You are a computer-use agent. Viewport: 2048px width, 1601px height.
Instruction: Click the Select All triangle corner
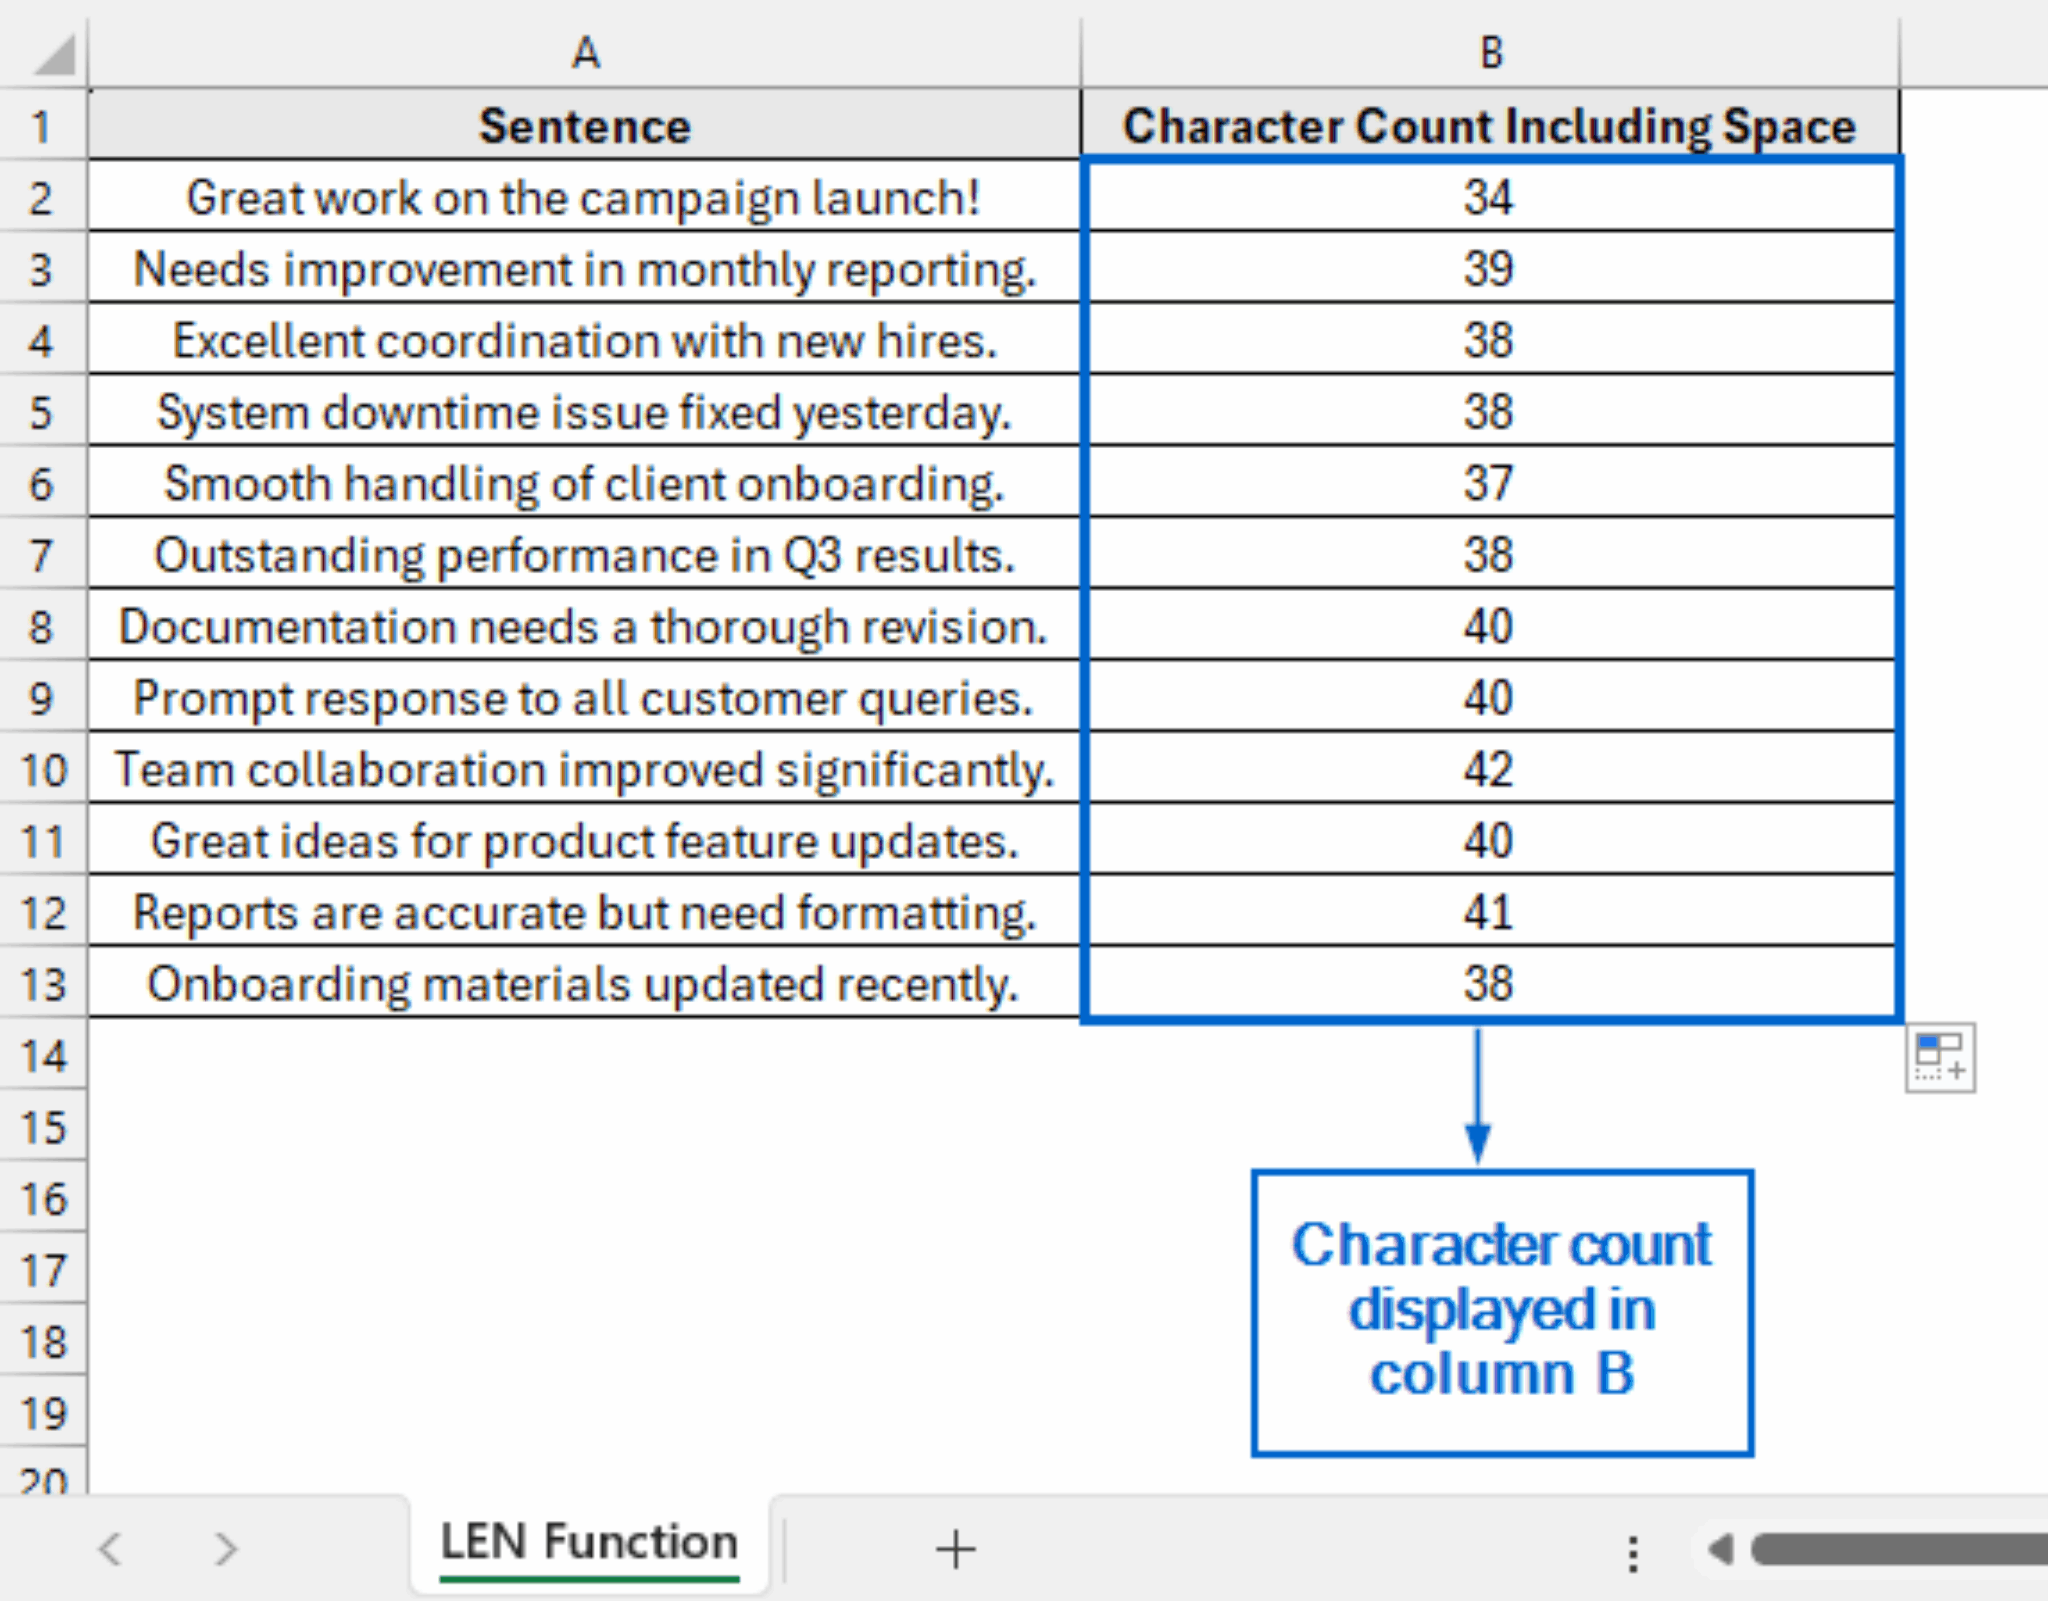(x=54, y=55)
